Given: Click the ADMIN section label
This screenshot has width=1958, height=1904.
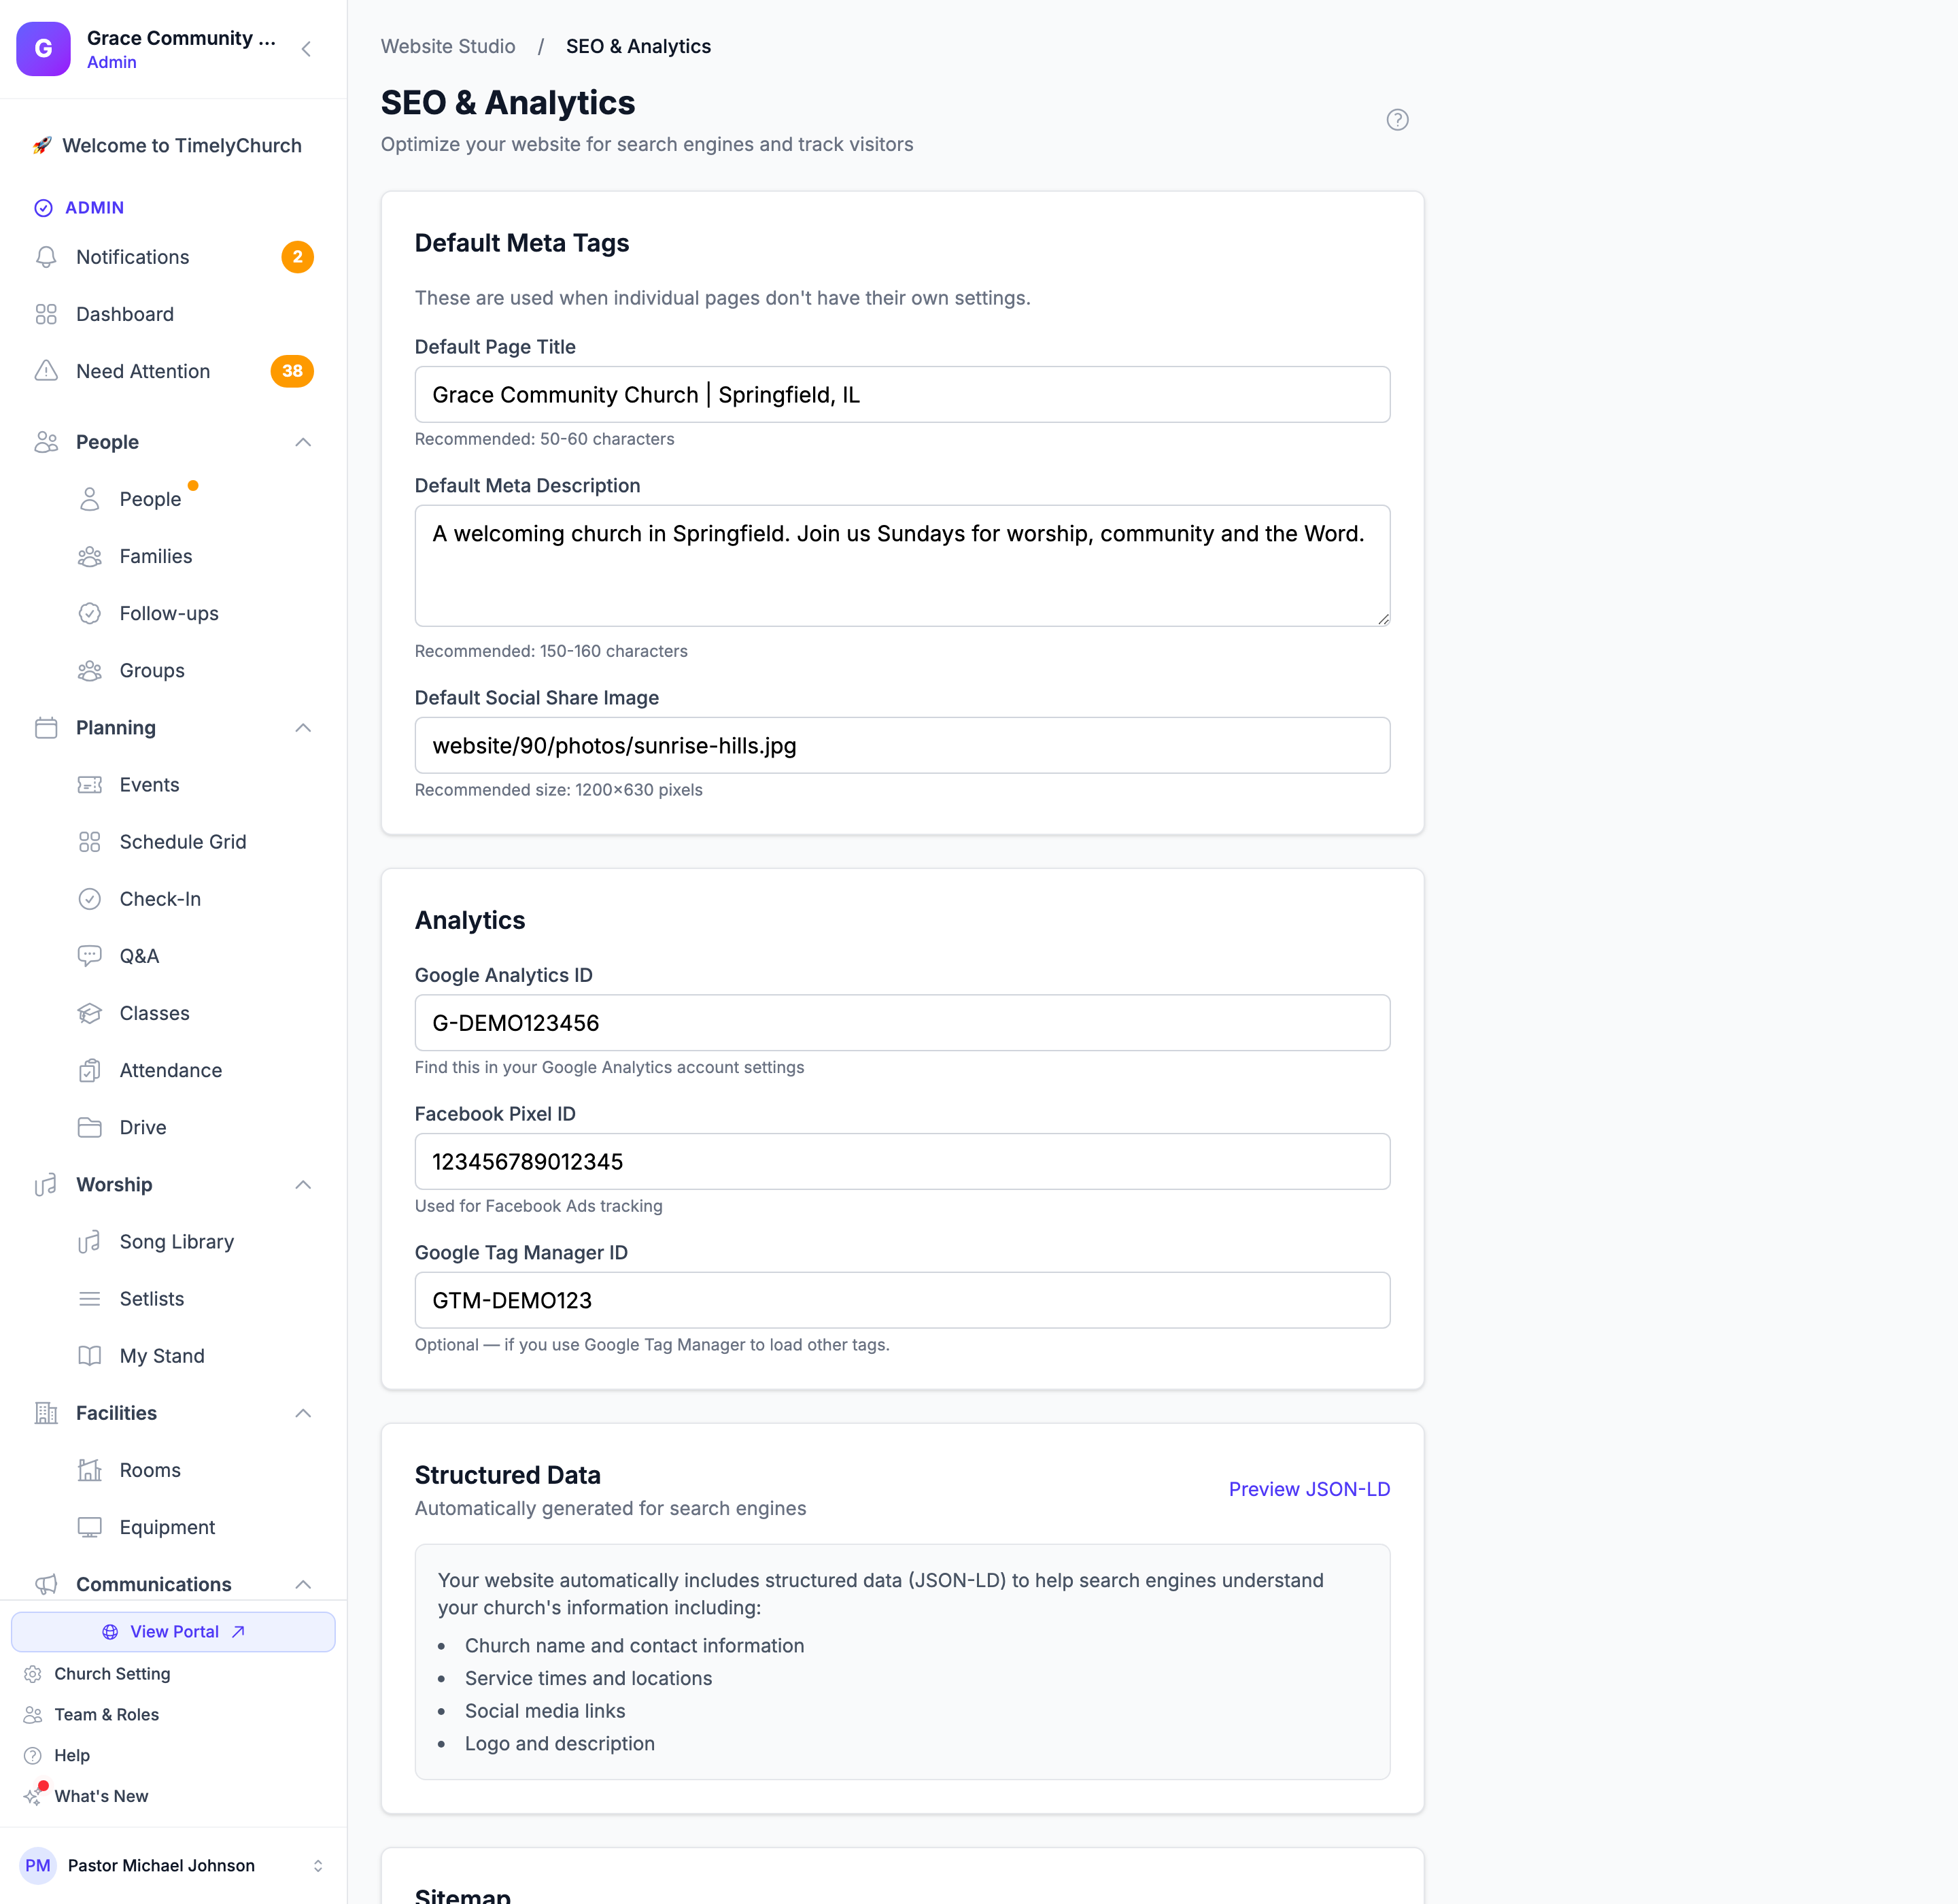Looking at the screenshot, I should click(x=94, y=208).
